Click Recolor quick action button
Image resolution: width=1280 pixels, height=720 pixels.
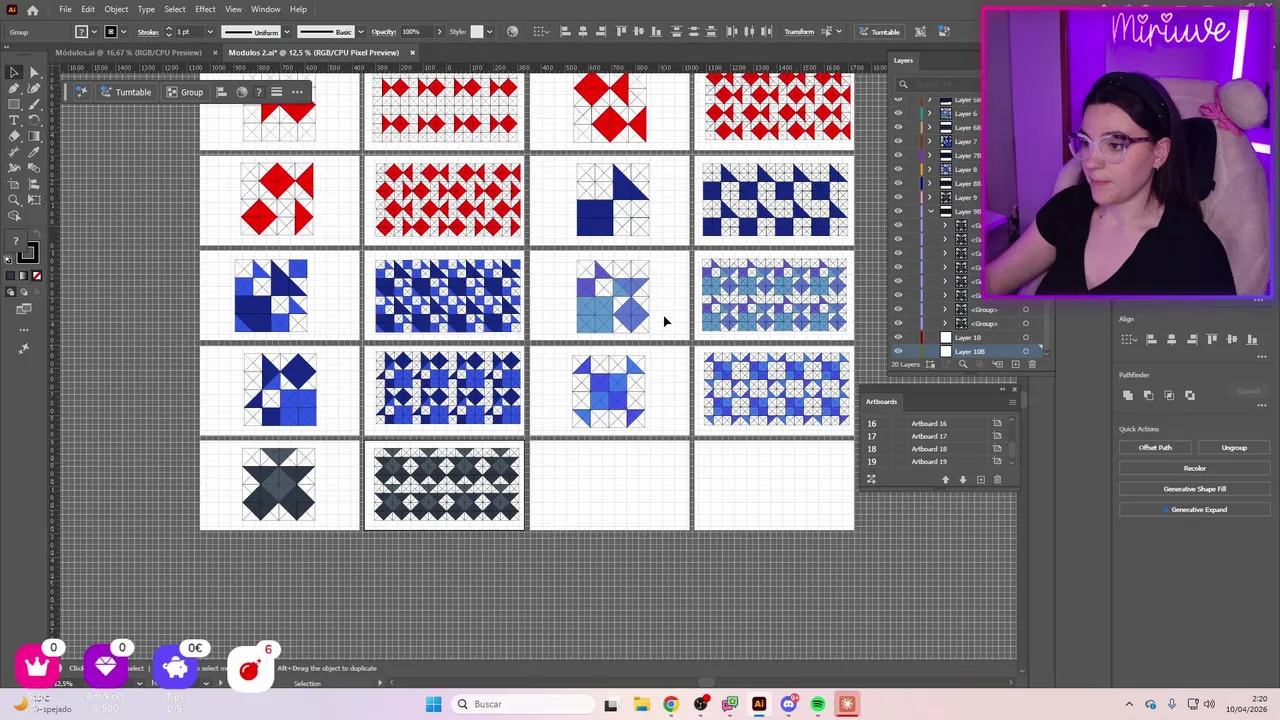coord(1195,468)
